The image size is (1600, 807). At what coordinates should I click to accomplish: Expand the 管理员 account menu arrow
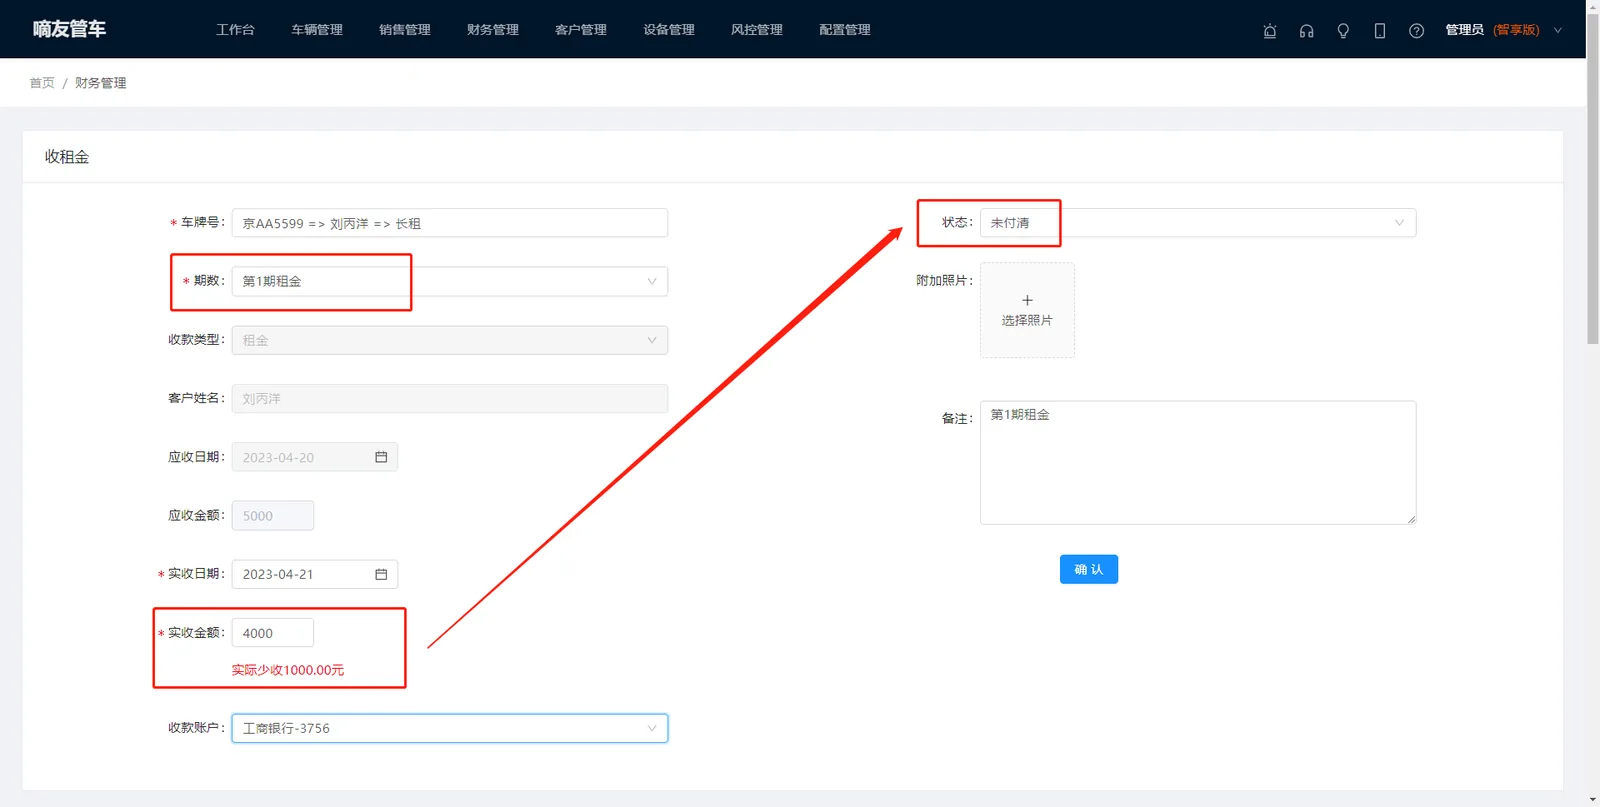[1557, 31]
